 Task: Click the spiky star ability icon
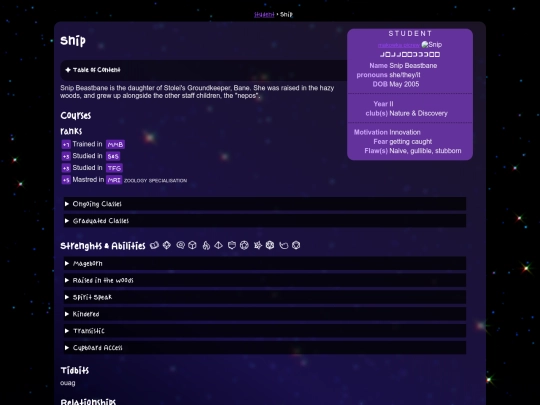pyautogui.click(x=258, y=245)
